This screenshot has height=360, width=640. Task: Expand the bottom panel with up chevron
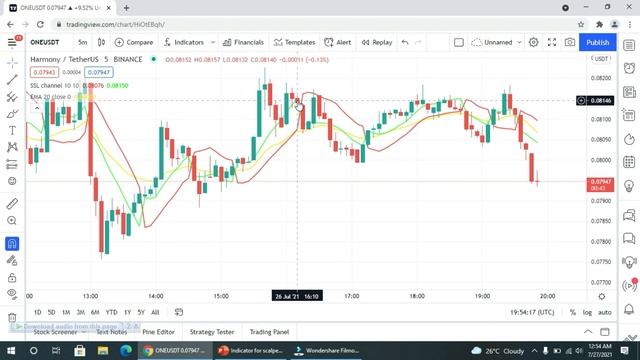[588, 331]
